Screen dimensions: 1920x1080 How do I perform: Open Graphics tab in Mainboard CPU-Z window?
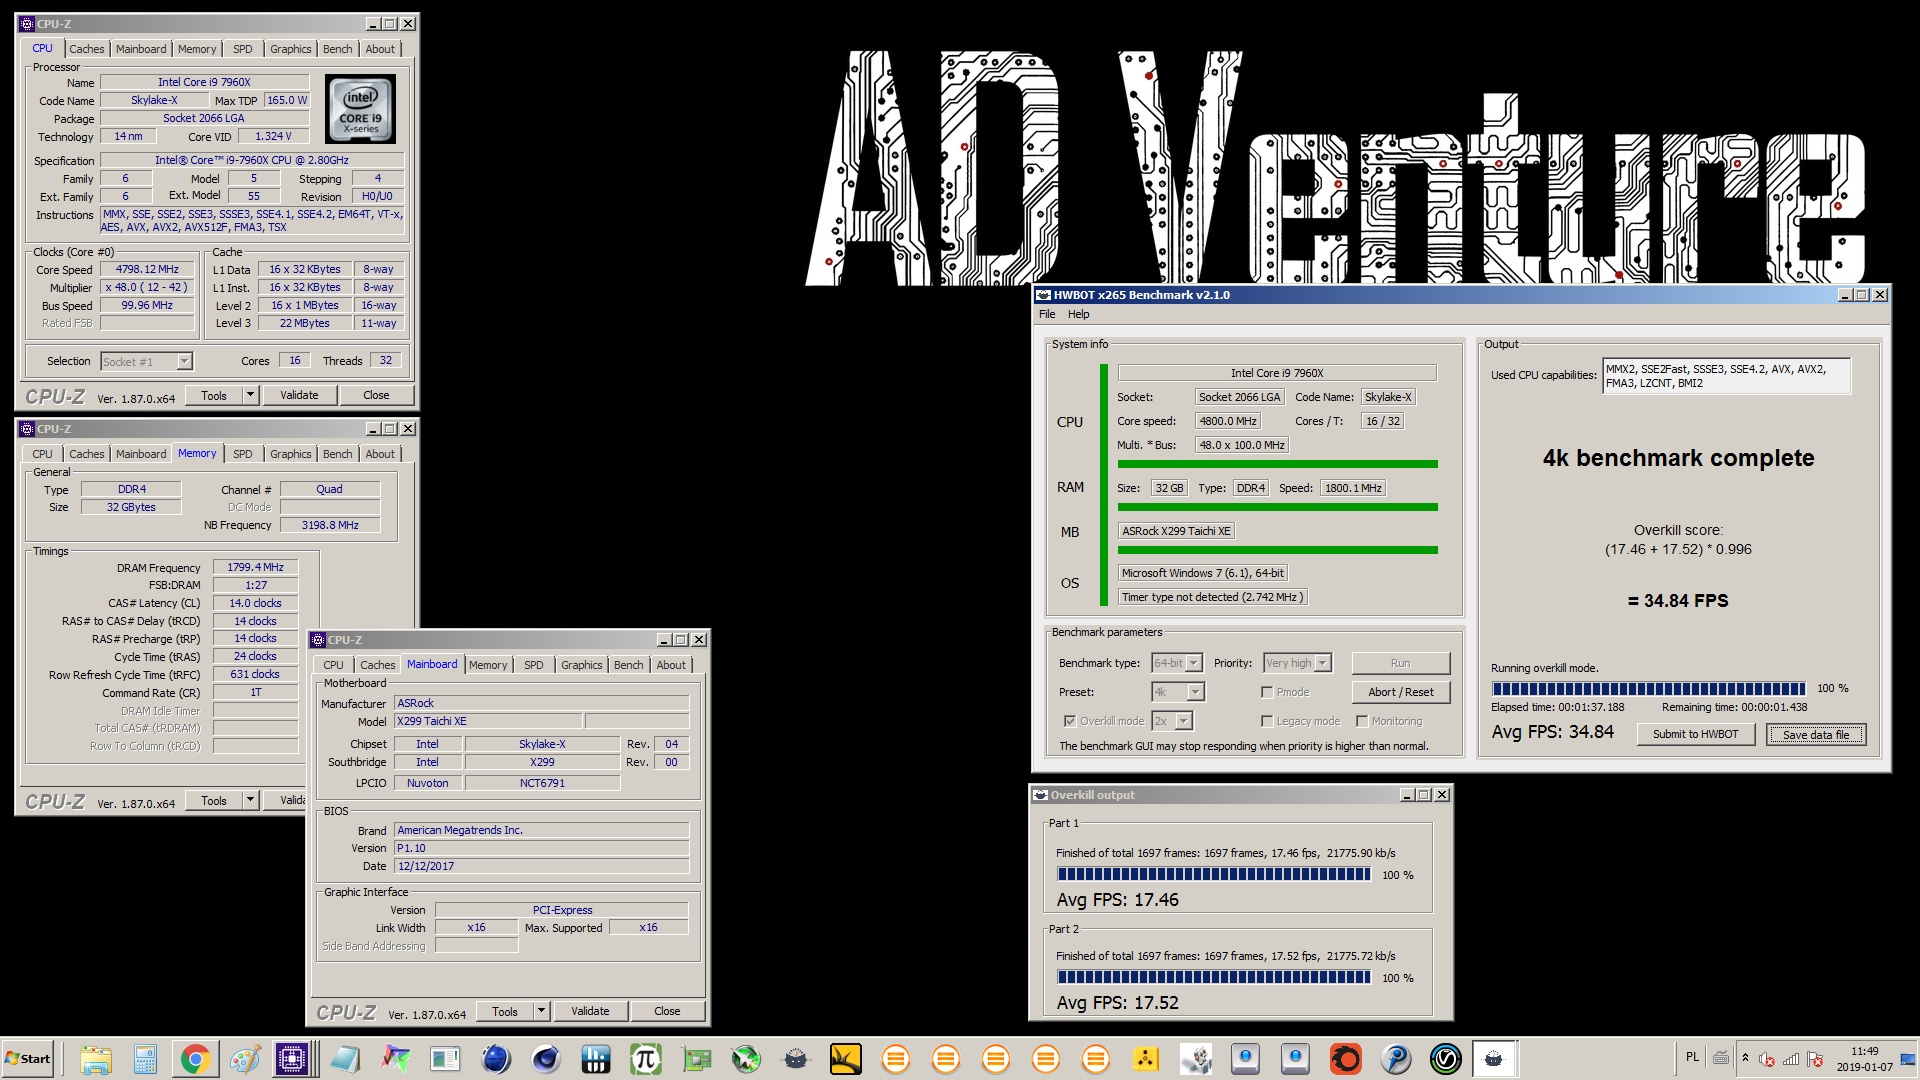581,665
